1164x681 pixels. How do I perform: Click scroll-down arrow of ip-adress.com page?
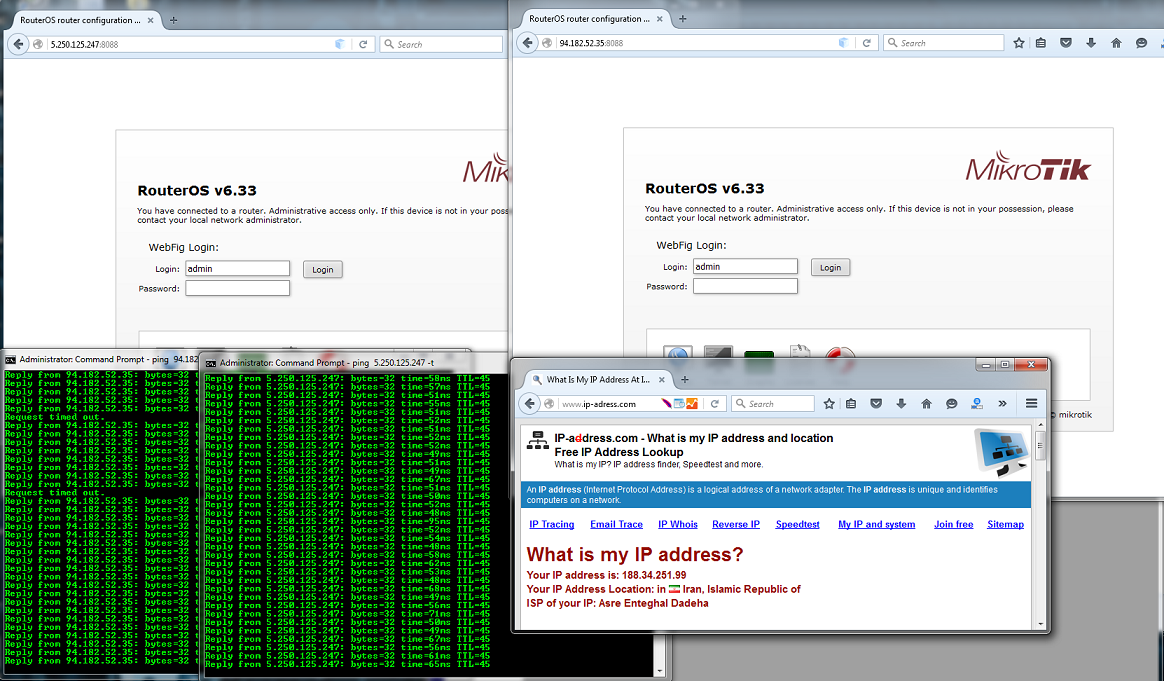point(1040,624)
